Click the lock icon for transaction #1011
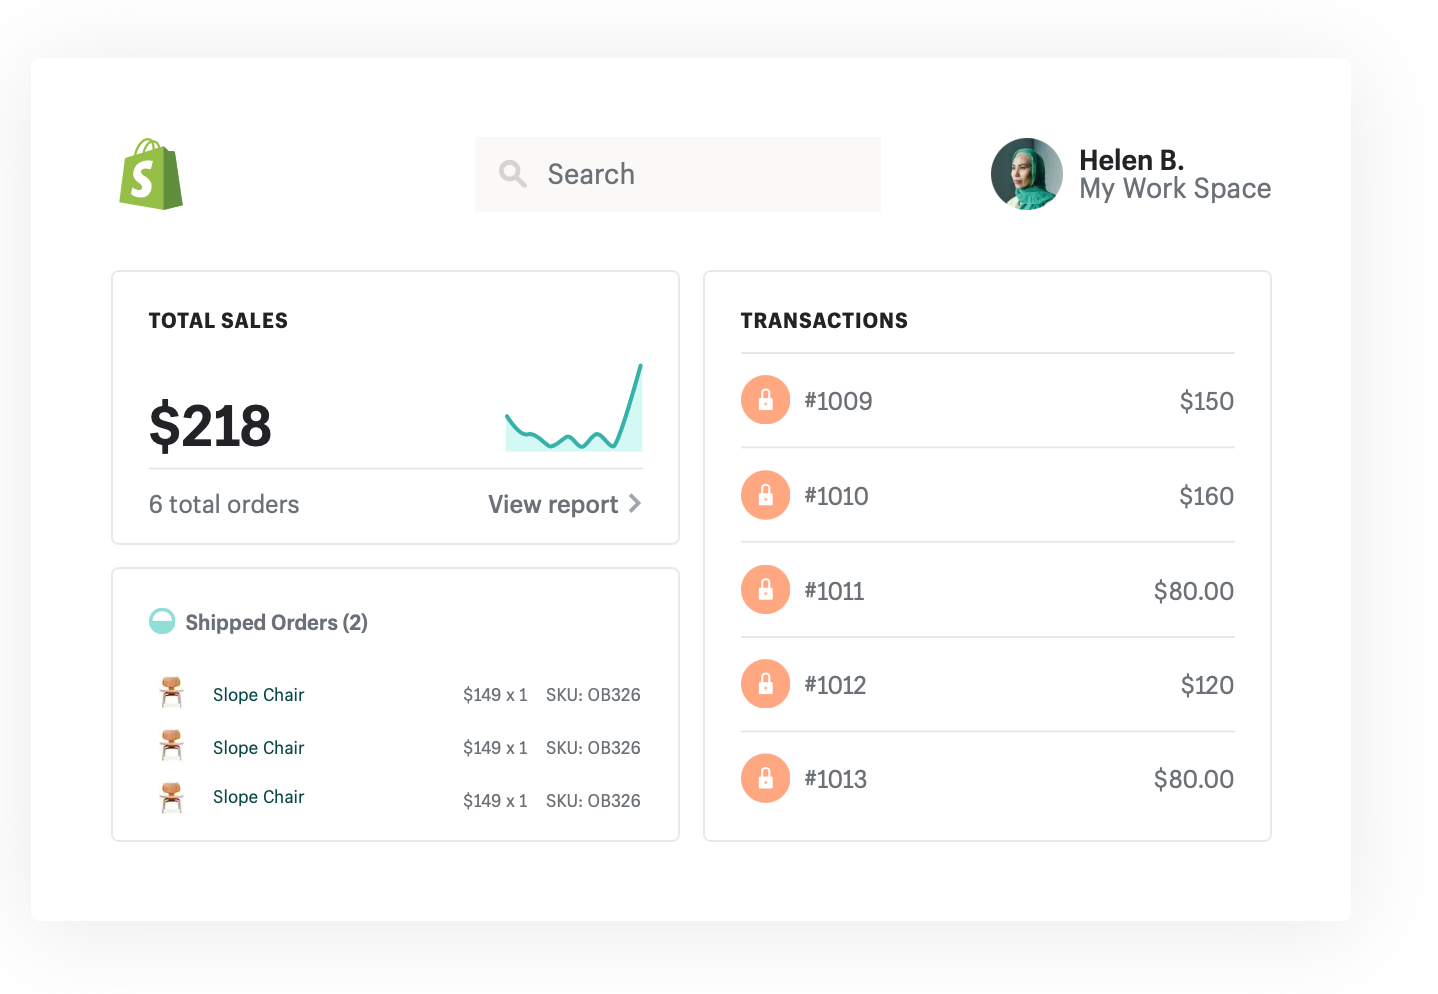This screenshot has width=1438, height=994. pos(765,590)
